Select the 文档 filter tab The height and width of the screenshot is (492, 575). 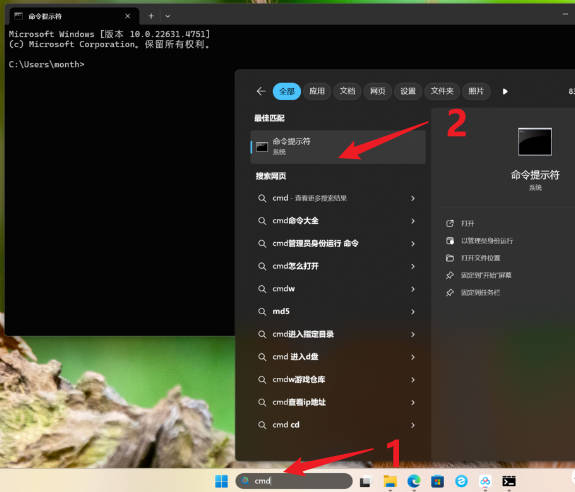point(347,91)
